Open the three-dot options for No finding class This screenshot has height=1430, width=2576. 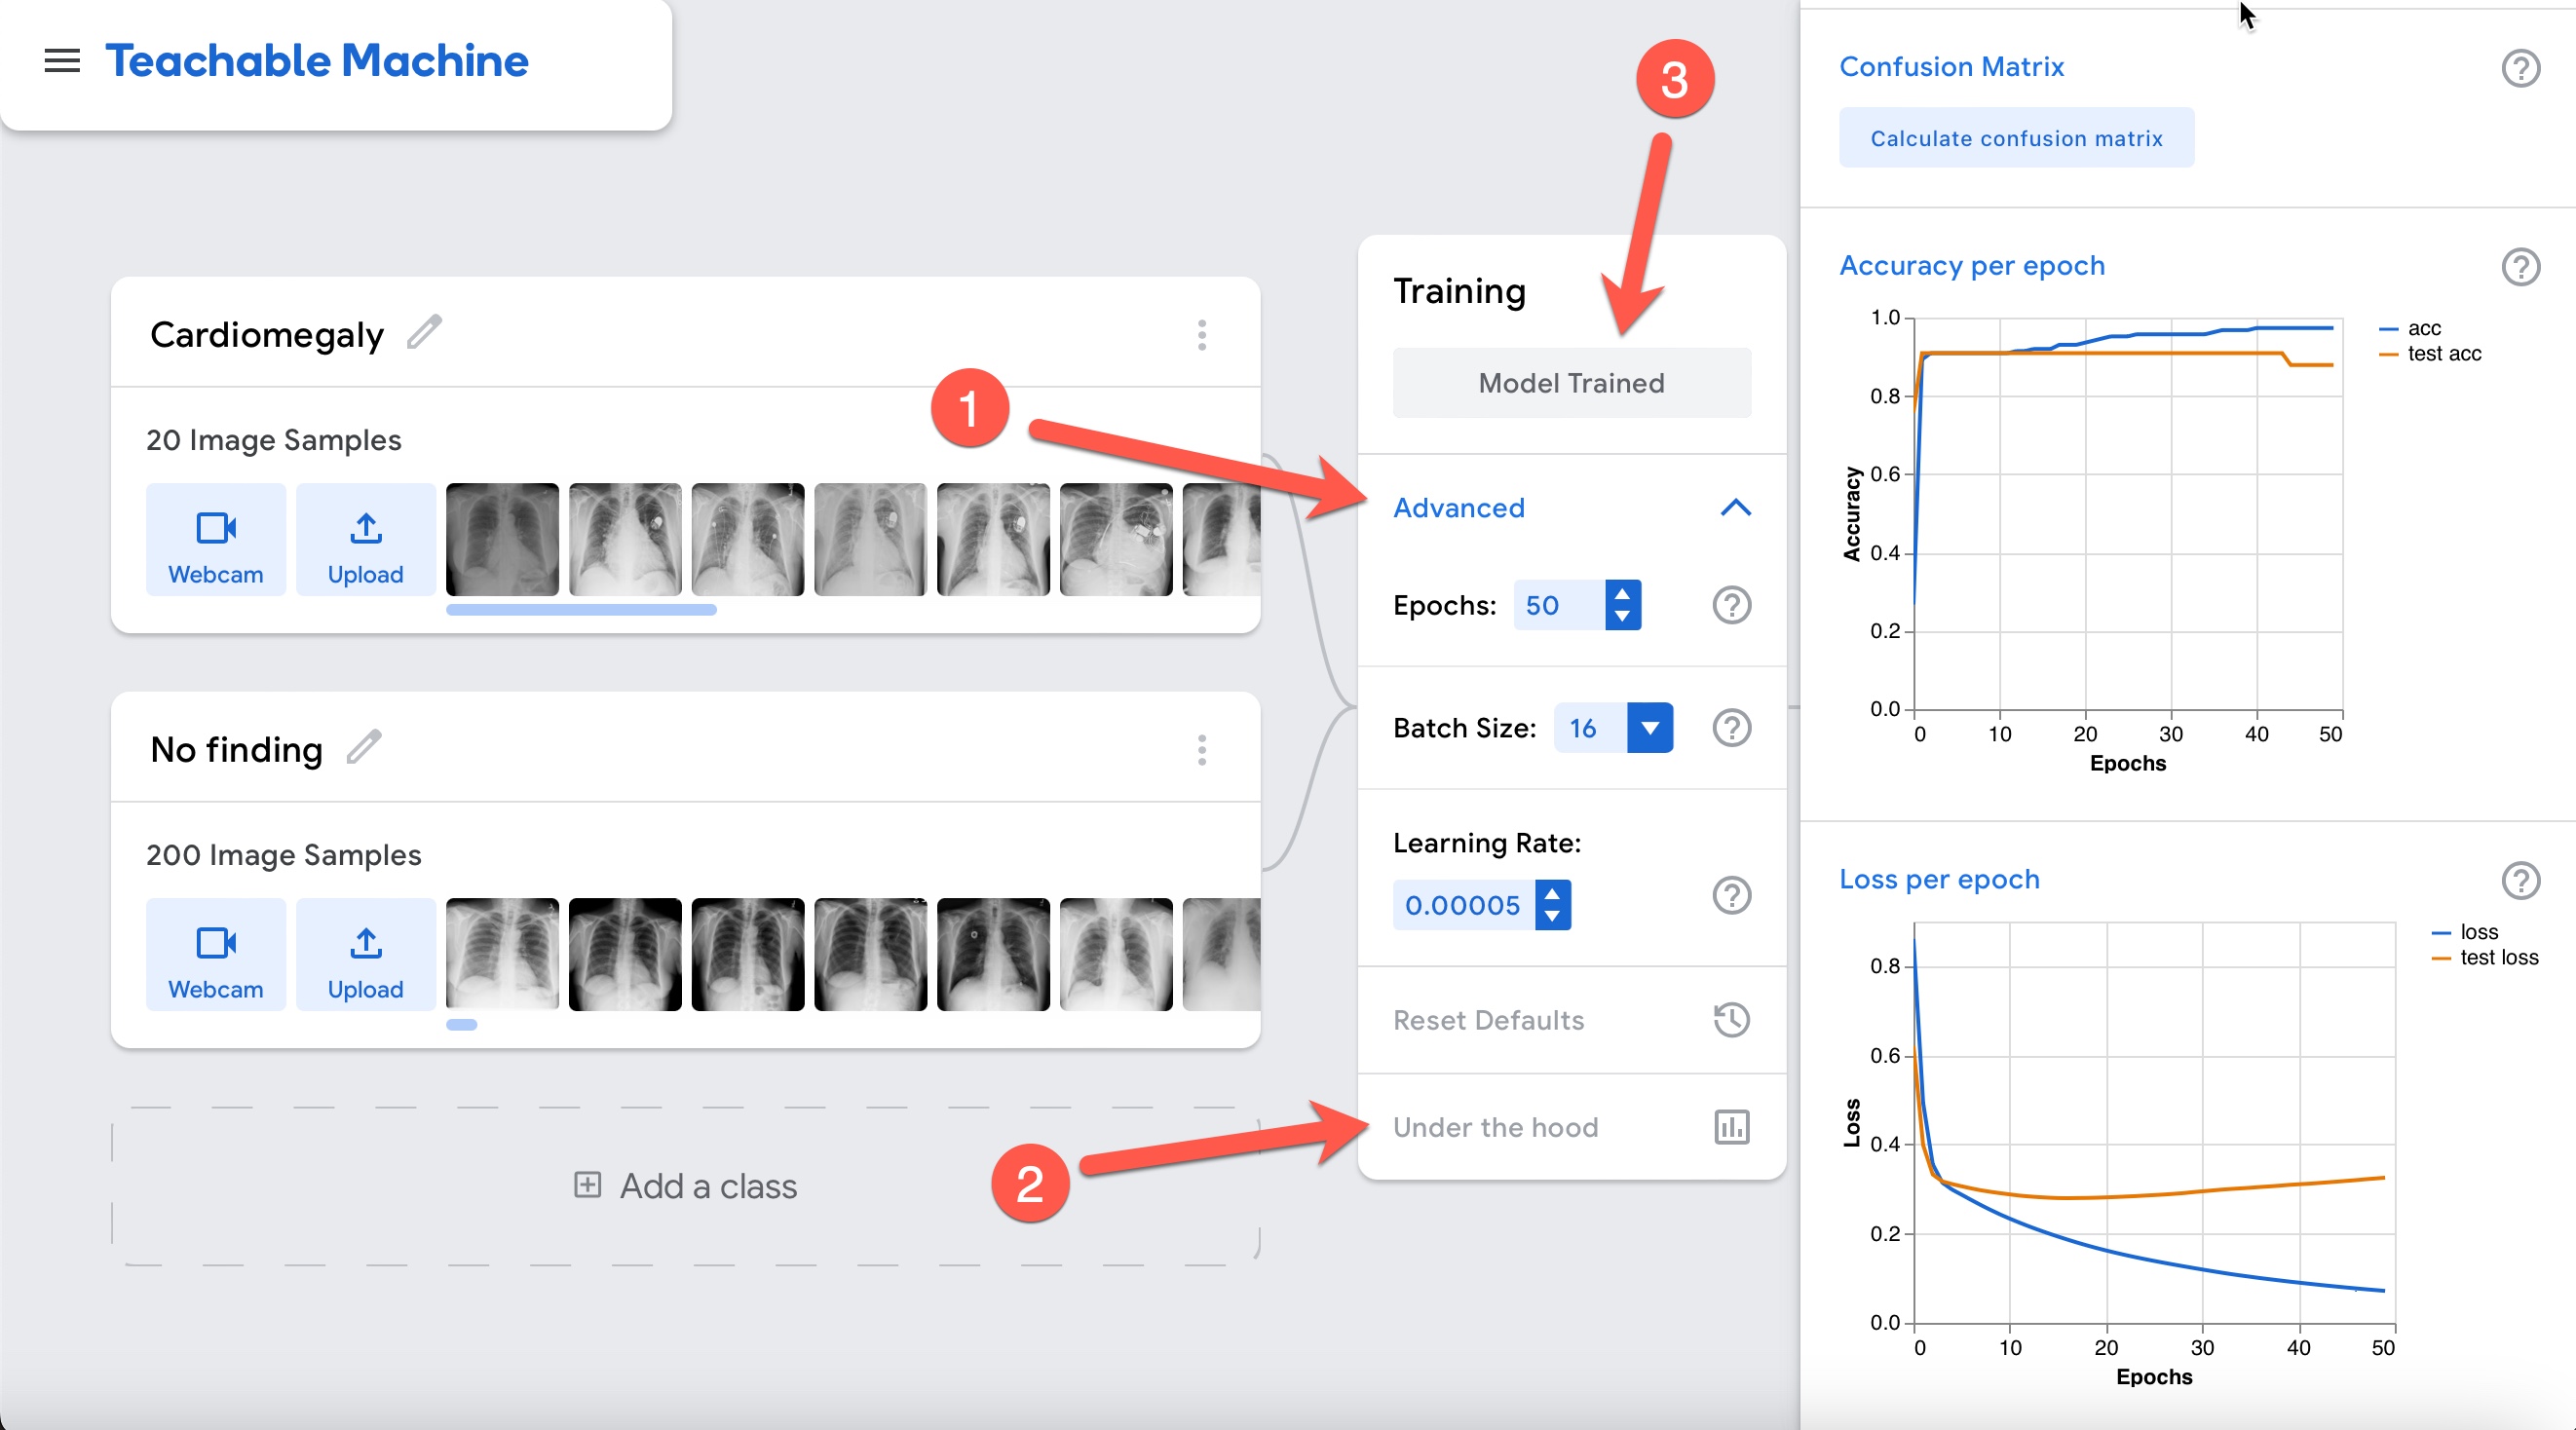[1201, 750]
